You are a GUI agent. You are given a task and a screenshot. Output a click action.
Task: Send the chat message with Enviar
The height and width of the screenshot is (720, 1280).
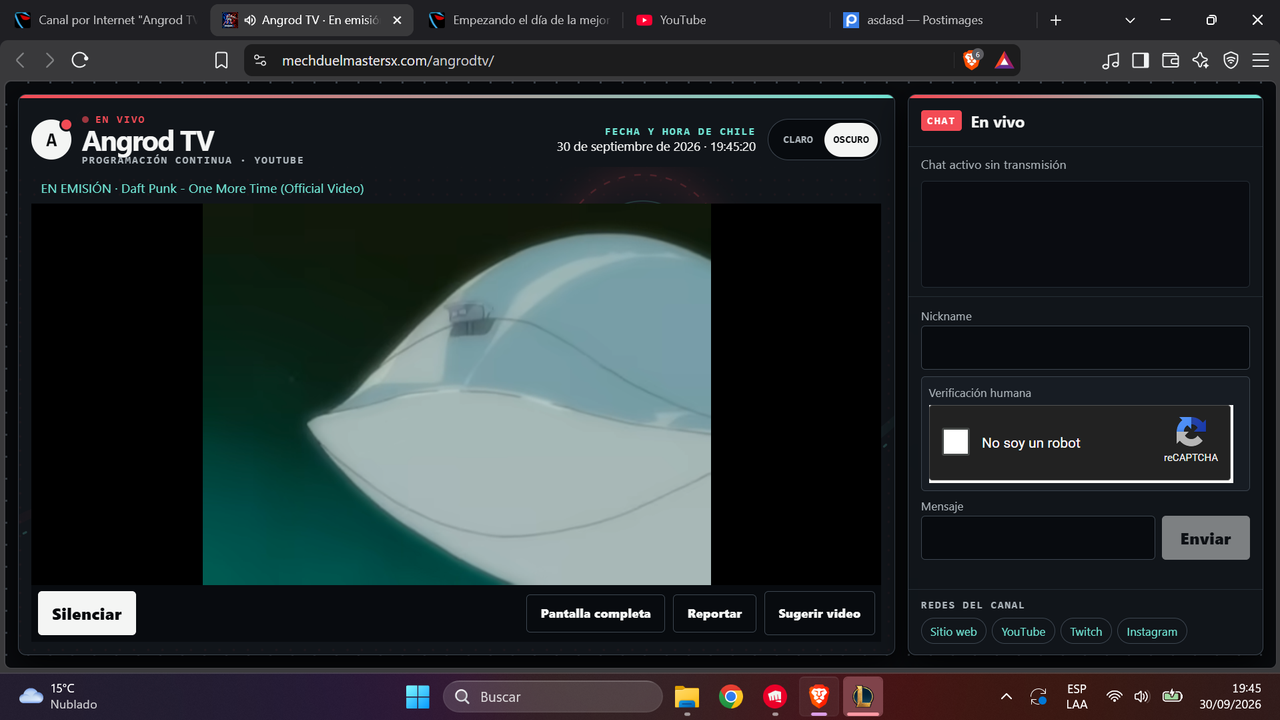[1205, 538]
